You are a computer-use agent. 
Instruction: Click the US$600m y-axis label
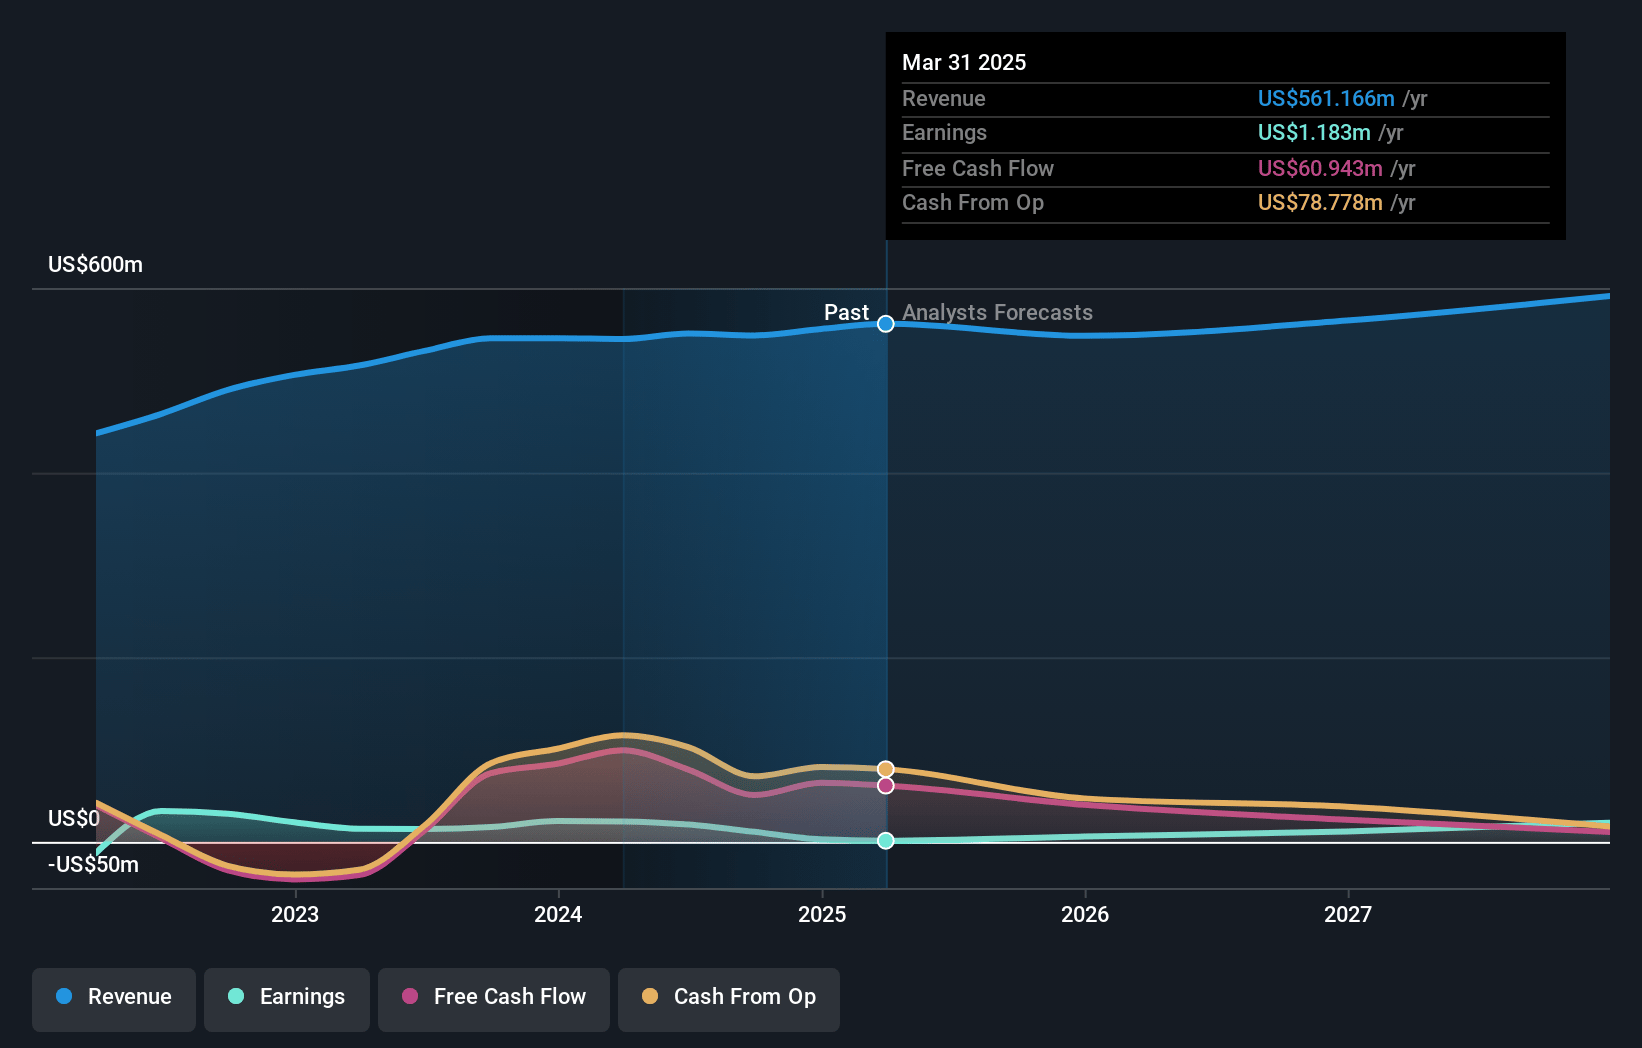96,265
